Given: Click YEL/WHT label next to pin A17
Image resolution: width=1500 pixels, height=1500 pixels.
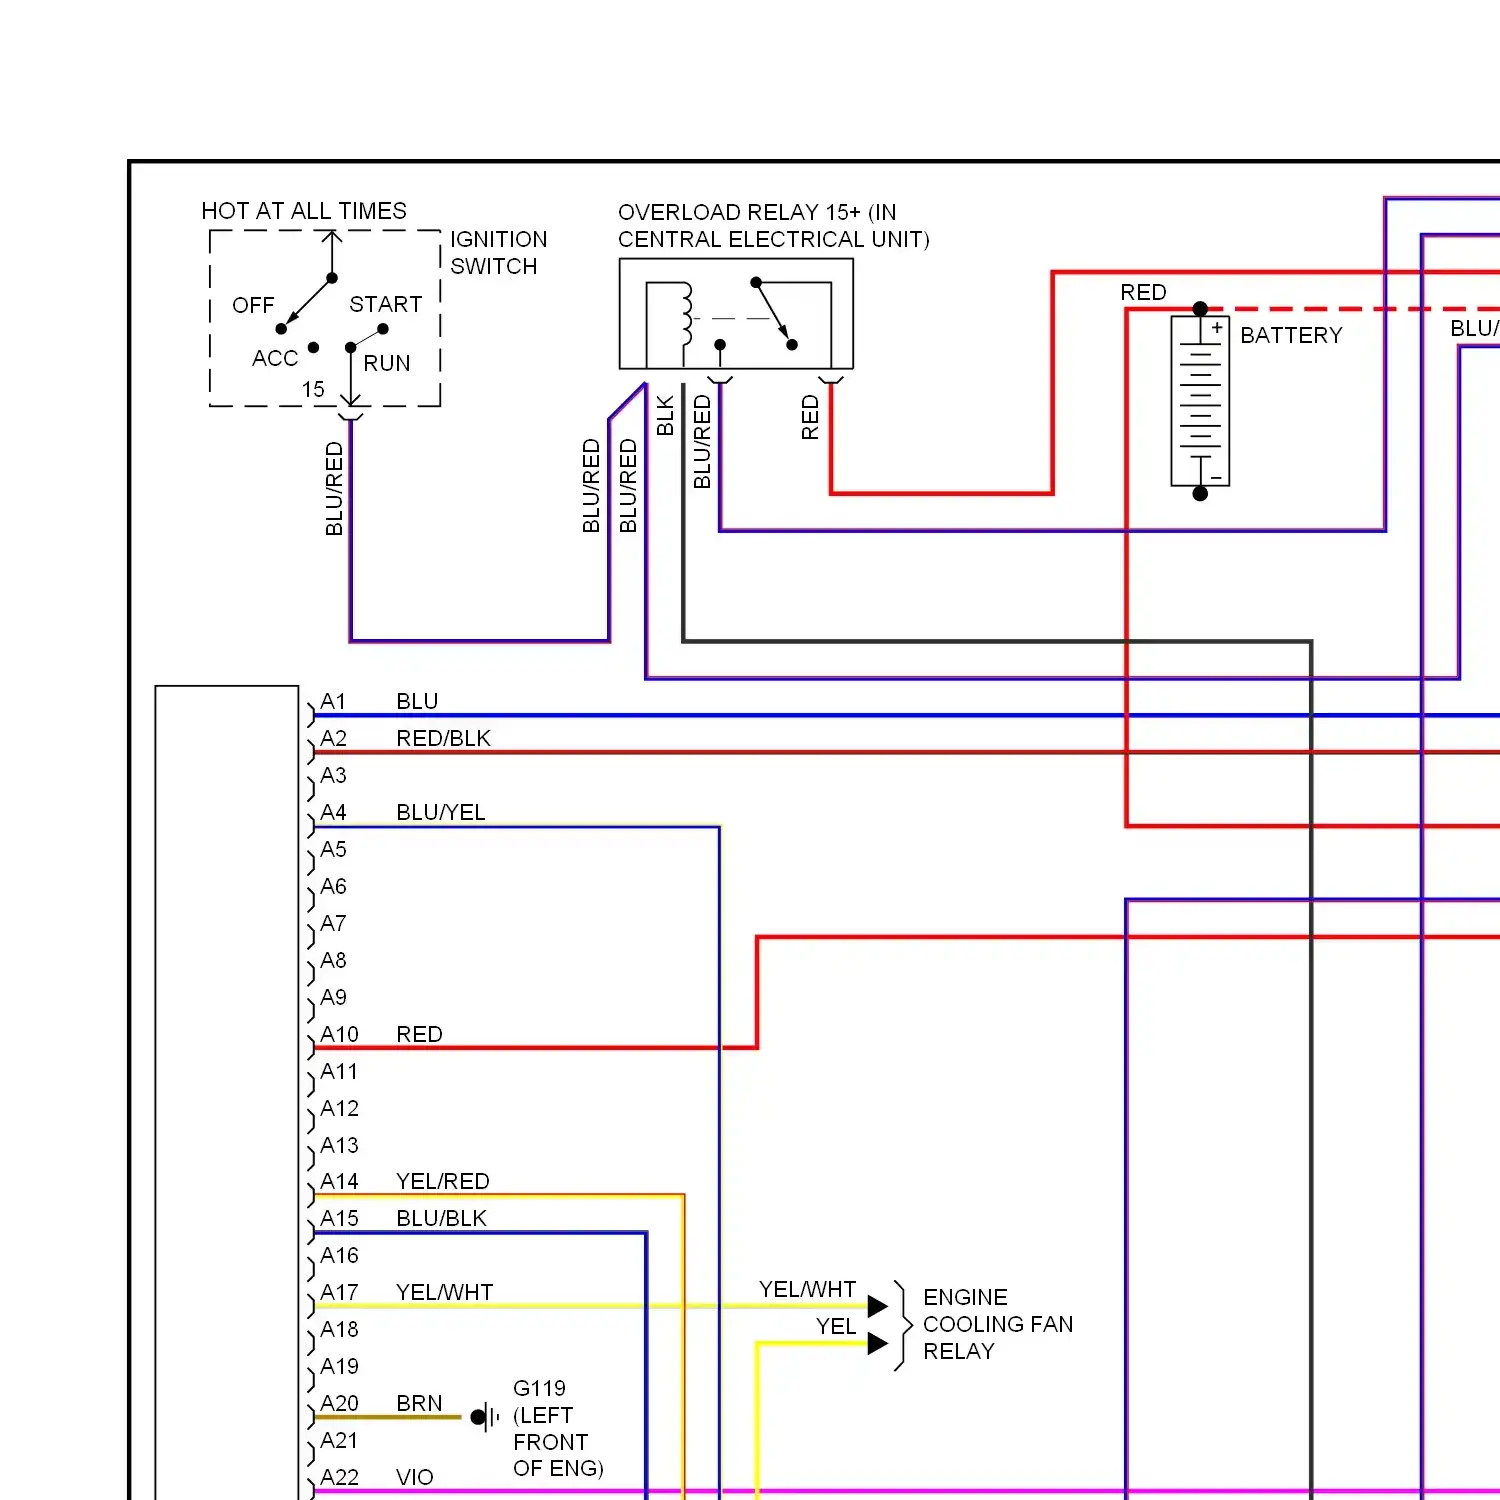Looking at the screenshot, I should [445, 1292].
